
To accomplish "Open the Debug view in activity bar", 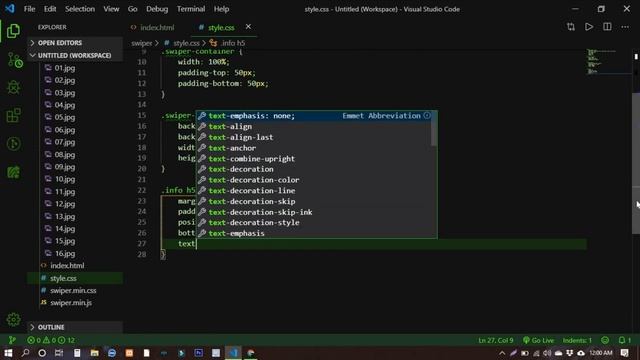I will (x=13, y=87).
